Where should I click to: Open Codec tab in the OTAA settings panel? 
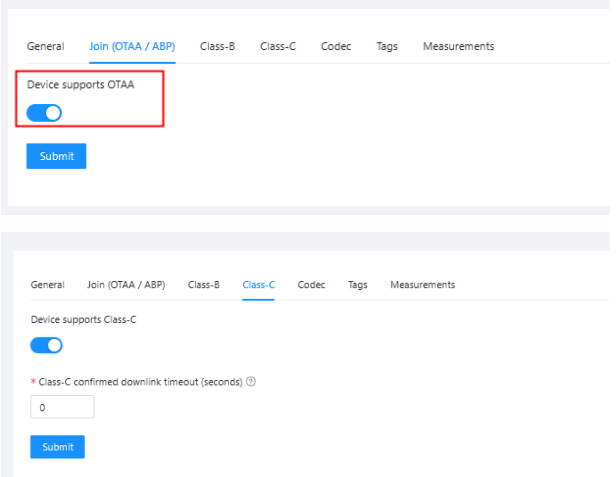335,46
